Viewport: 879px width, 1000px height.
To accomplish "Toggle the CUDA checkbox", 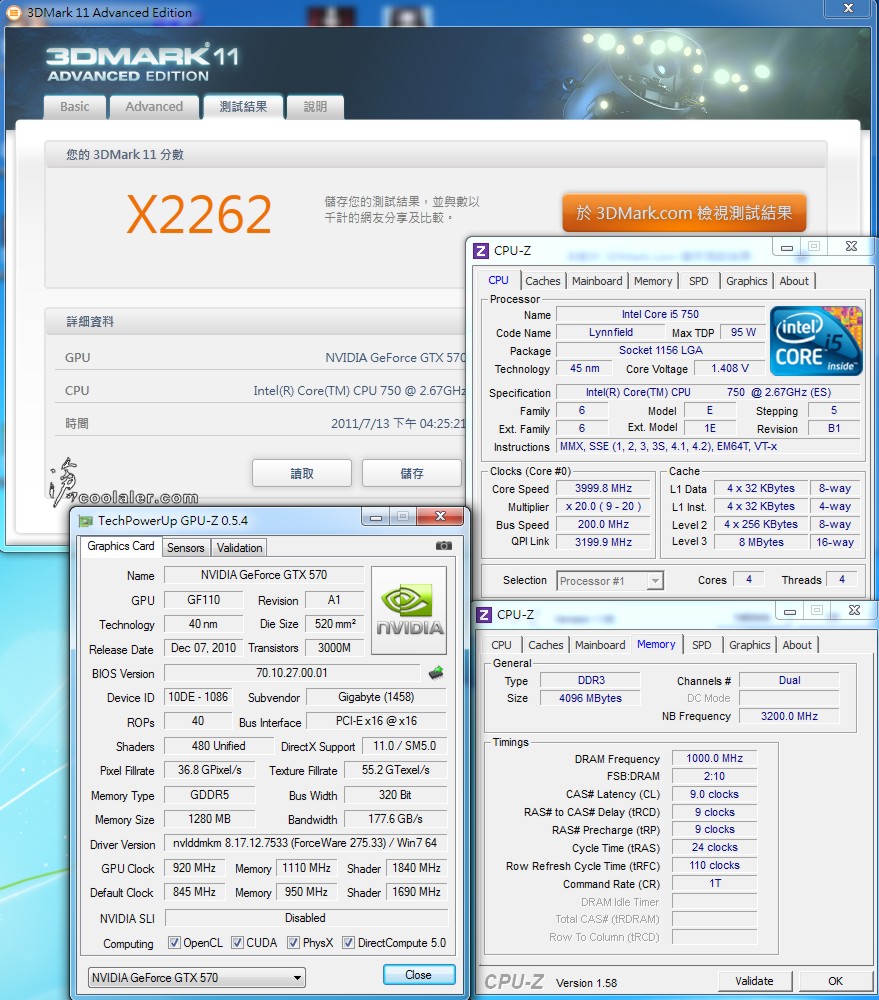I will pyautogui.click(x=237, y=943).
